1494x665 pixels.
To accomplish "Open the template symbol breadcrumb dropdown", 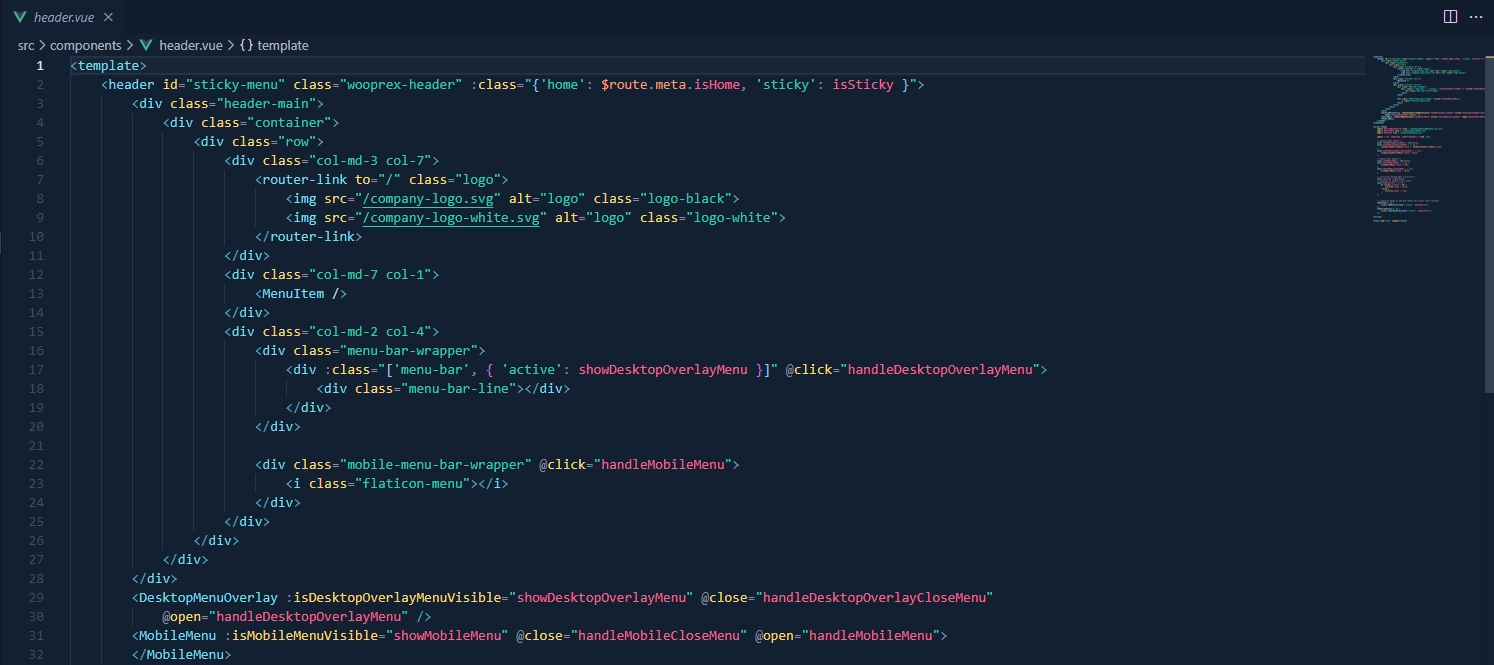I will 281,45.
